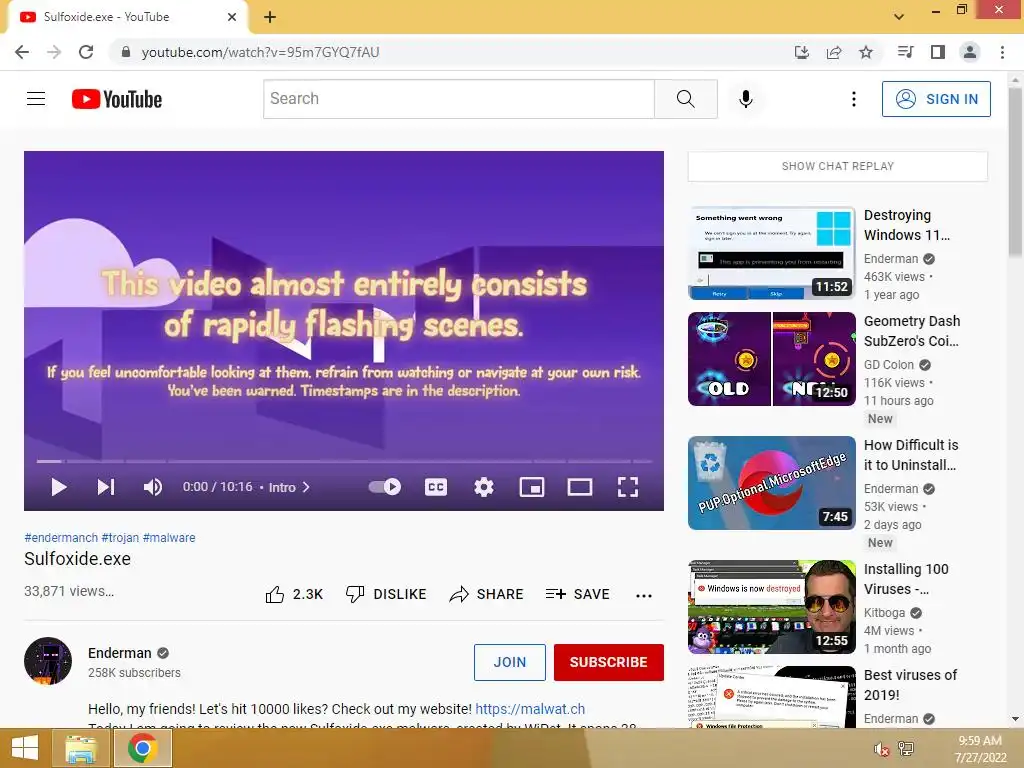Mute the video player volume
The height and width of the screenshot is (768, 1024).
[x=153, y=487]
